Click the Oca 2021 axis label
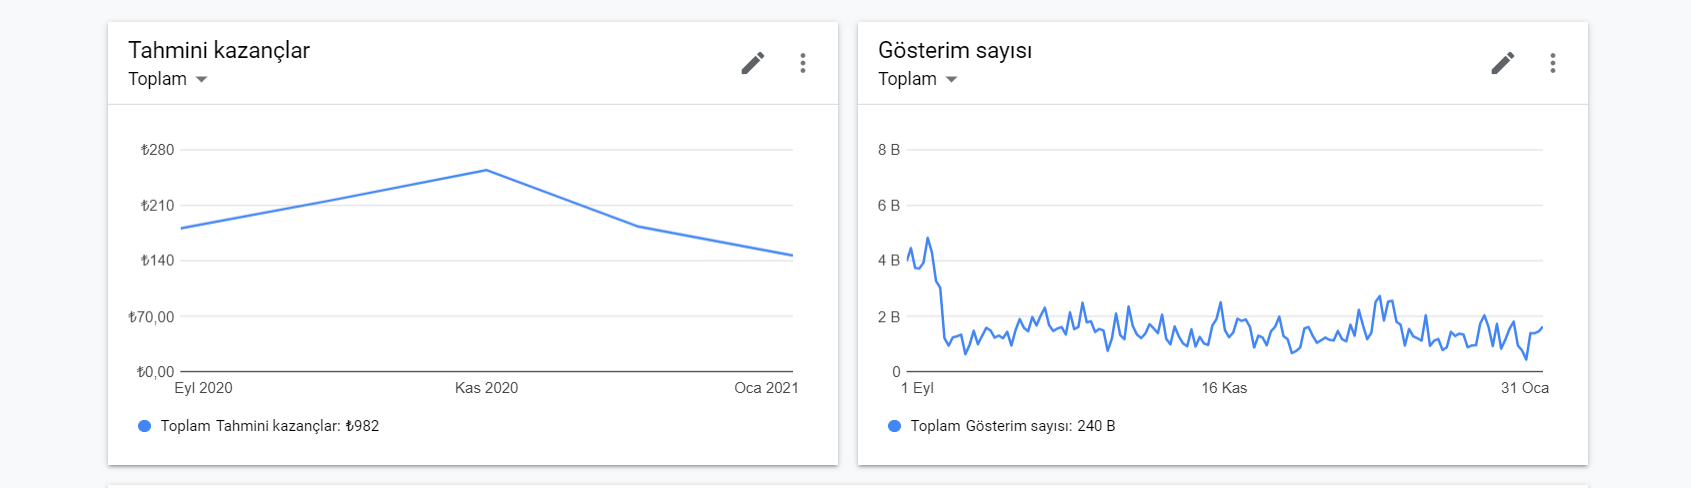The image size is (1691, 488). 766,388
